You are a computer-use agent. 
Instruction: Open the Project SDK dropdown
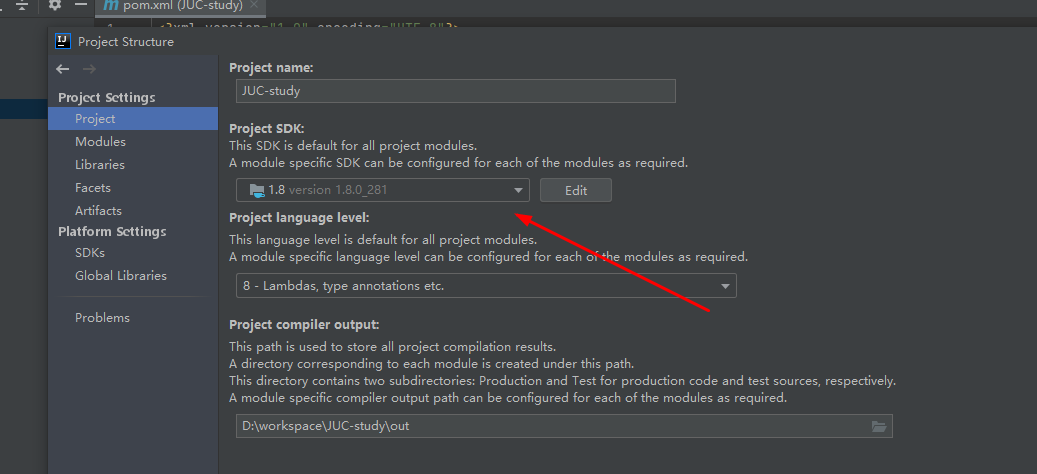coord(382,190)
